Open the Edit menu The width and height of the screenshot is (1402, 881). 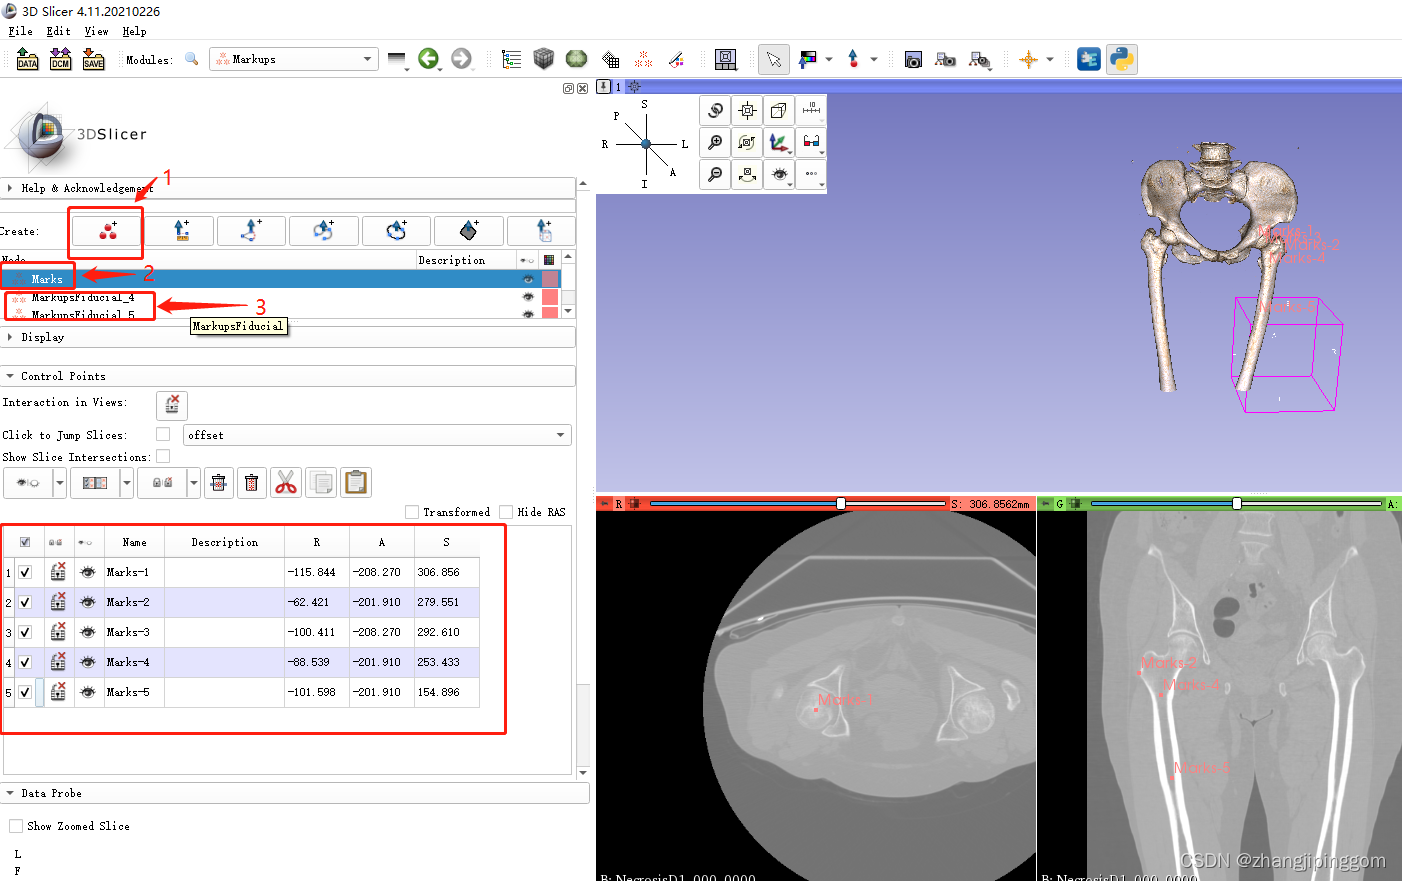(58, 31)
